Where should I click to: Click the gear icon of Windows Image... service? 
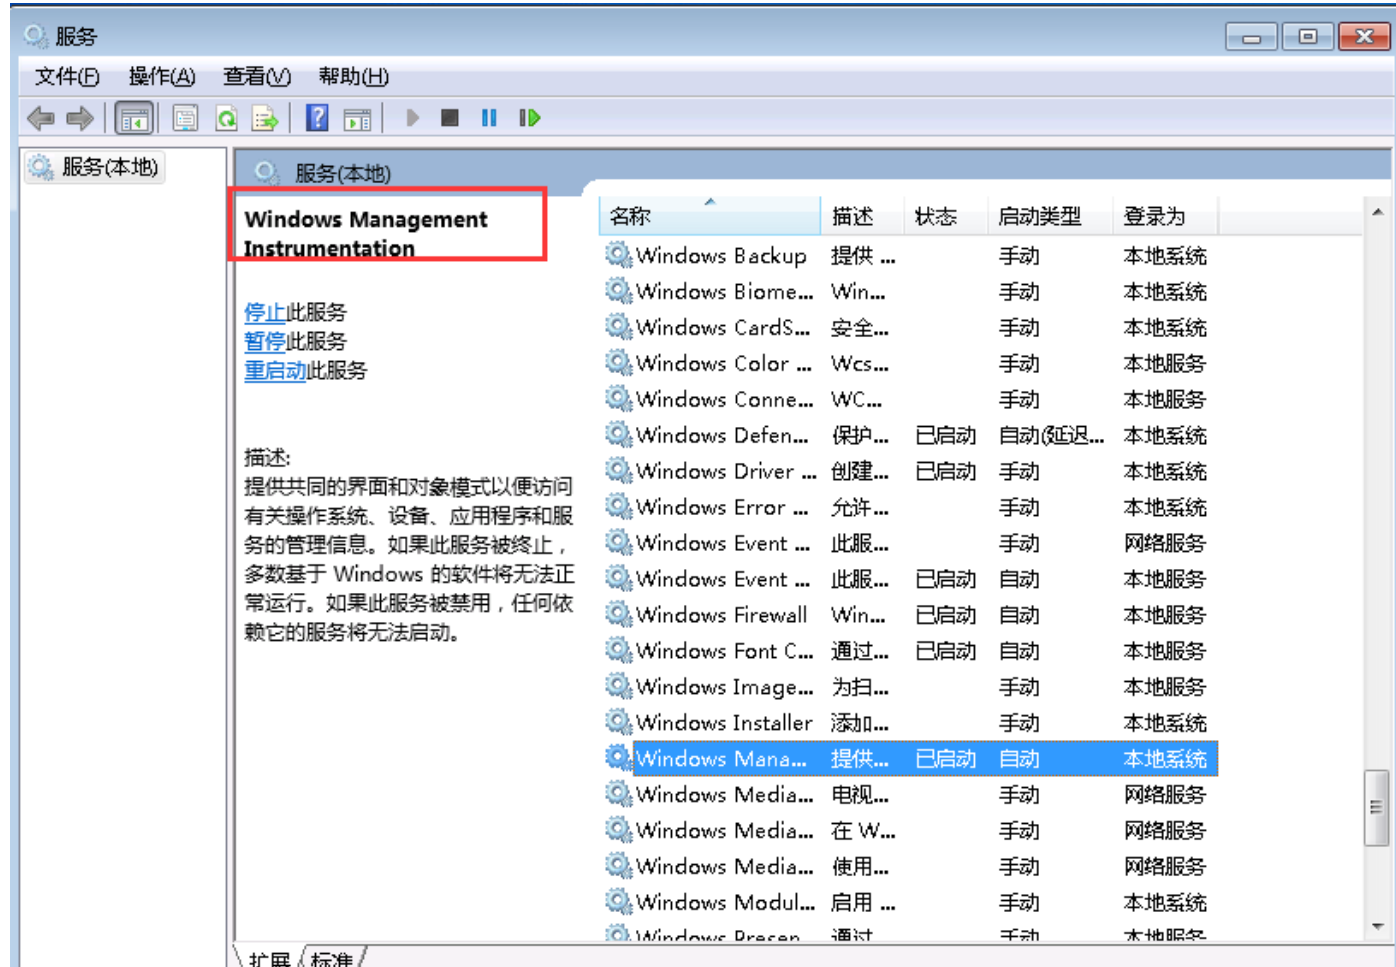click(618, 686)
